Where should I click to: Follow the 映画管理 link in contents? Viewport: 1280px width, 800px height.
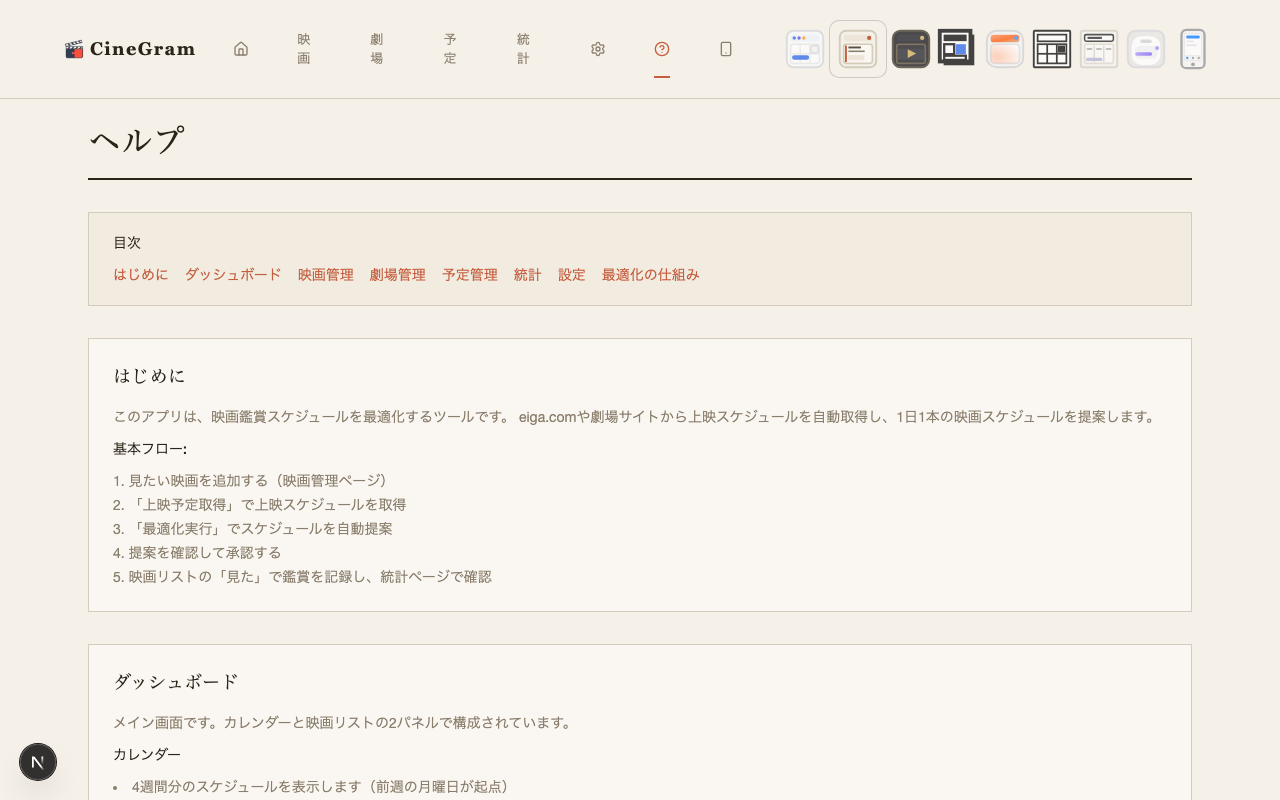tap(326, 275)
